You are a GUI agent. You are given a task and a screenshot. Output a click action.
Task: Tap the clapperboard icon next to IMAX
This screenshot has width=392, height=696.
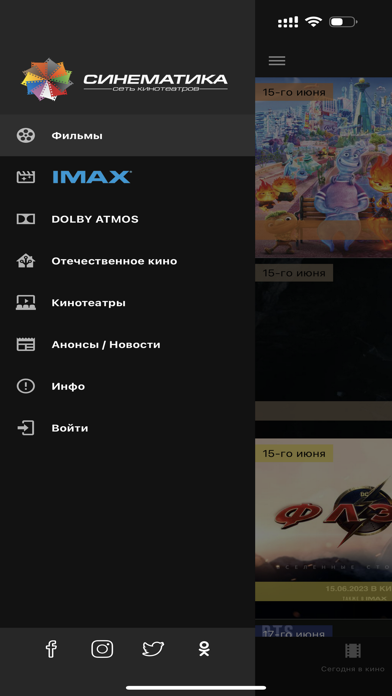[26, 177]
